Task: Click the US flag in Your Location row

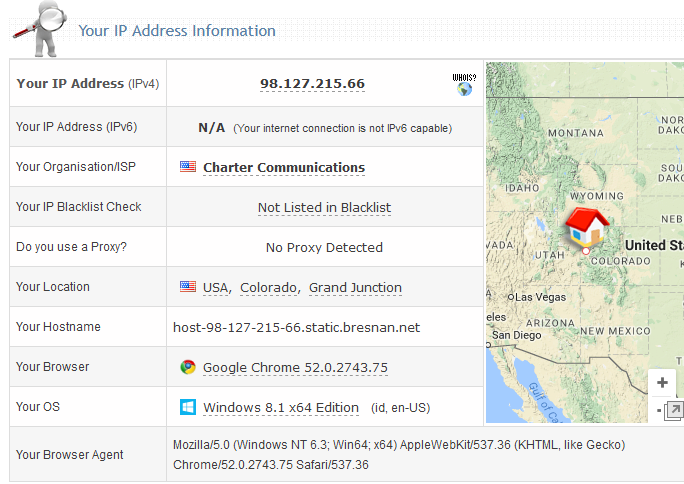Action: pos(188,286)
